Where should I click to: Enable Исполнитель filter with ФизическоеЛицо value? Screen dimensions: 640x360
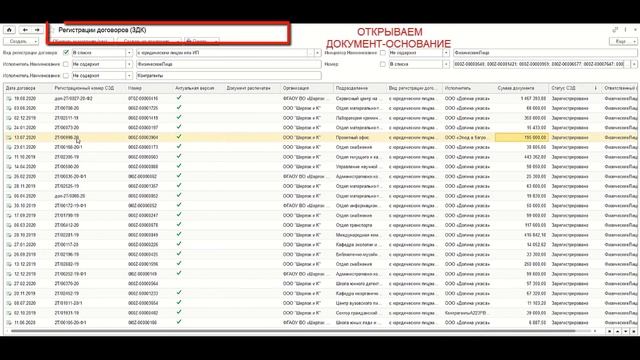click(66, 64)
